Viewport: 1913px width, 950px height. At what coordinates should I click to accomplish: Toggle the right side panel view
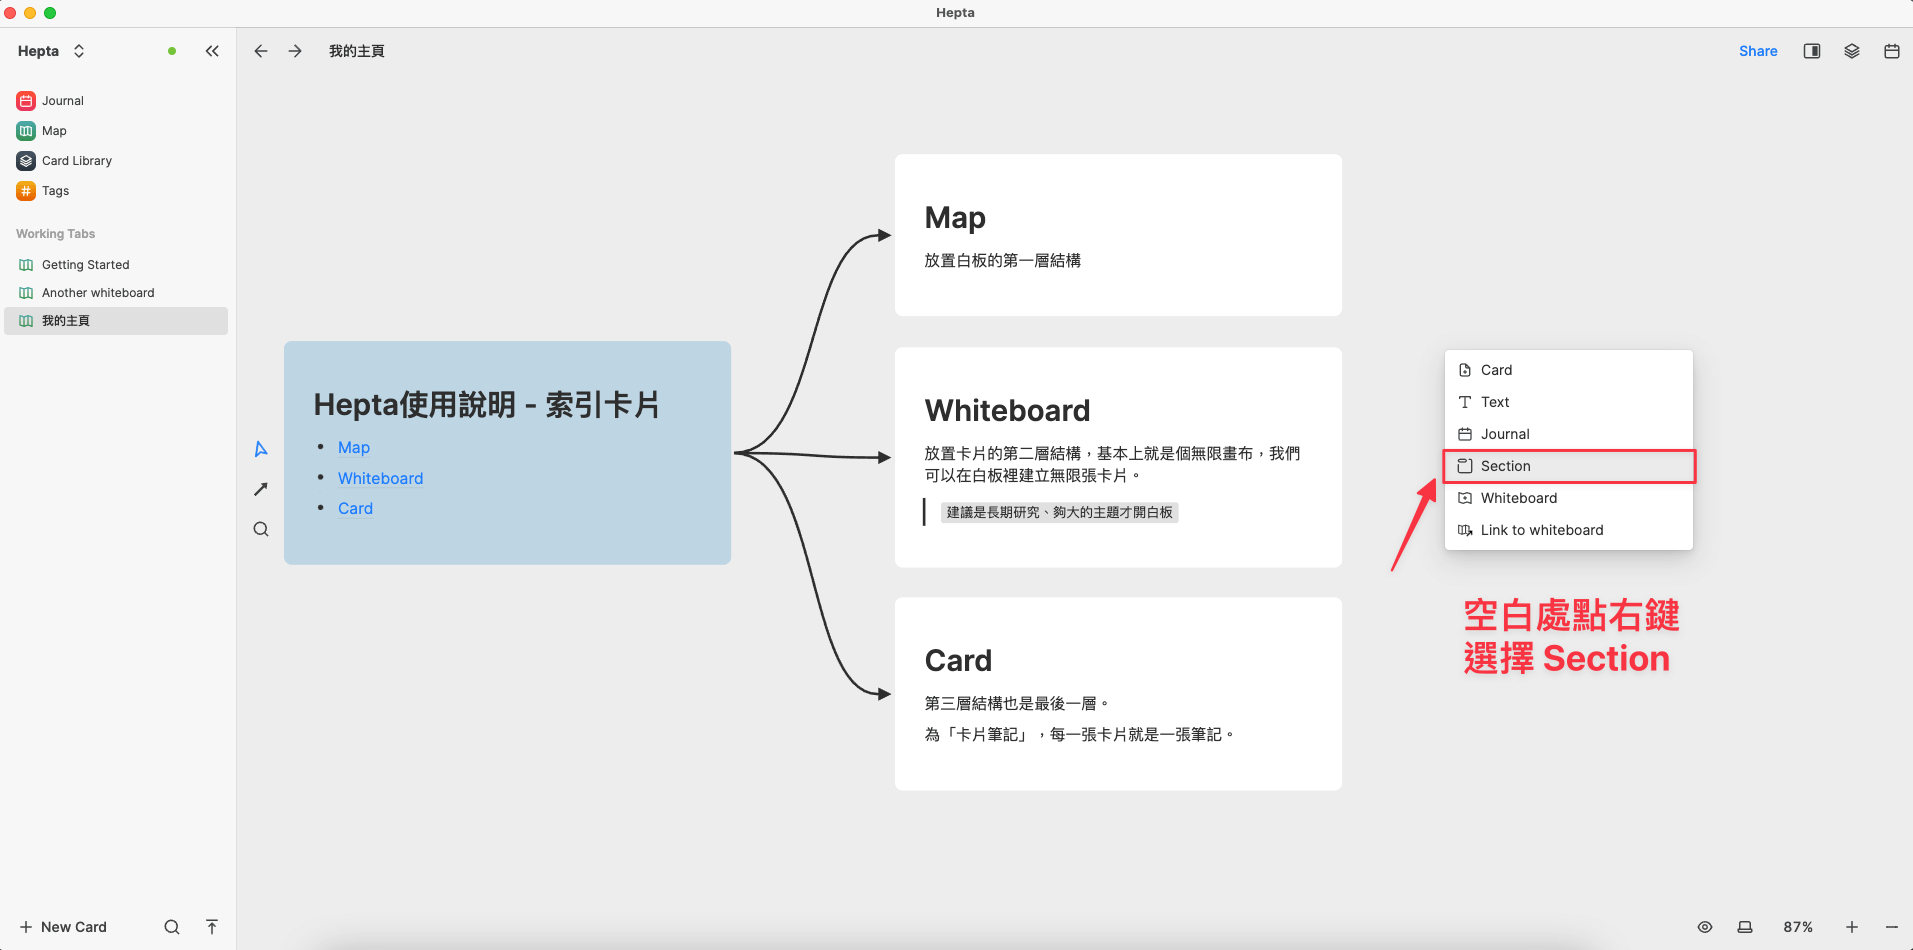tap(1811, 50)
